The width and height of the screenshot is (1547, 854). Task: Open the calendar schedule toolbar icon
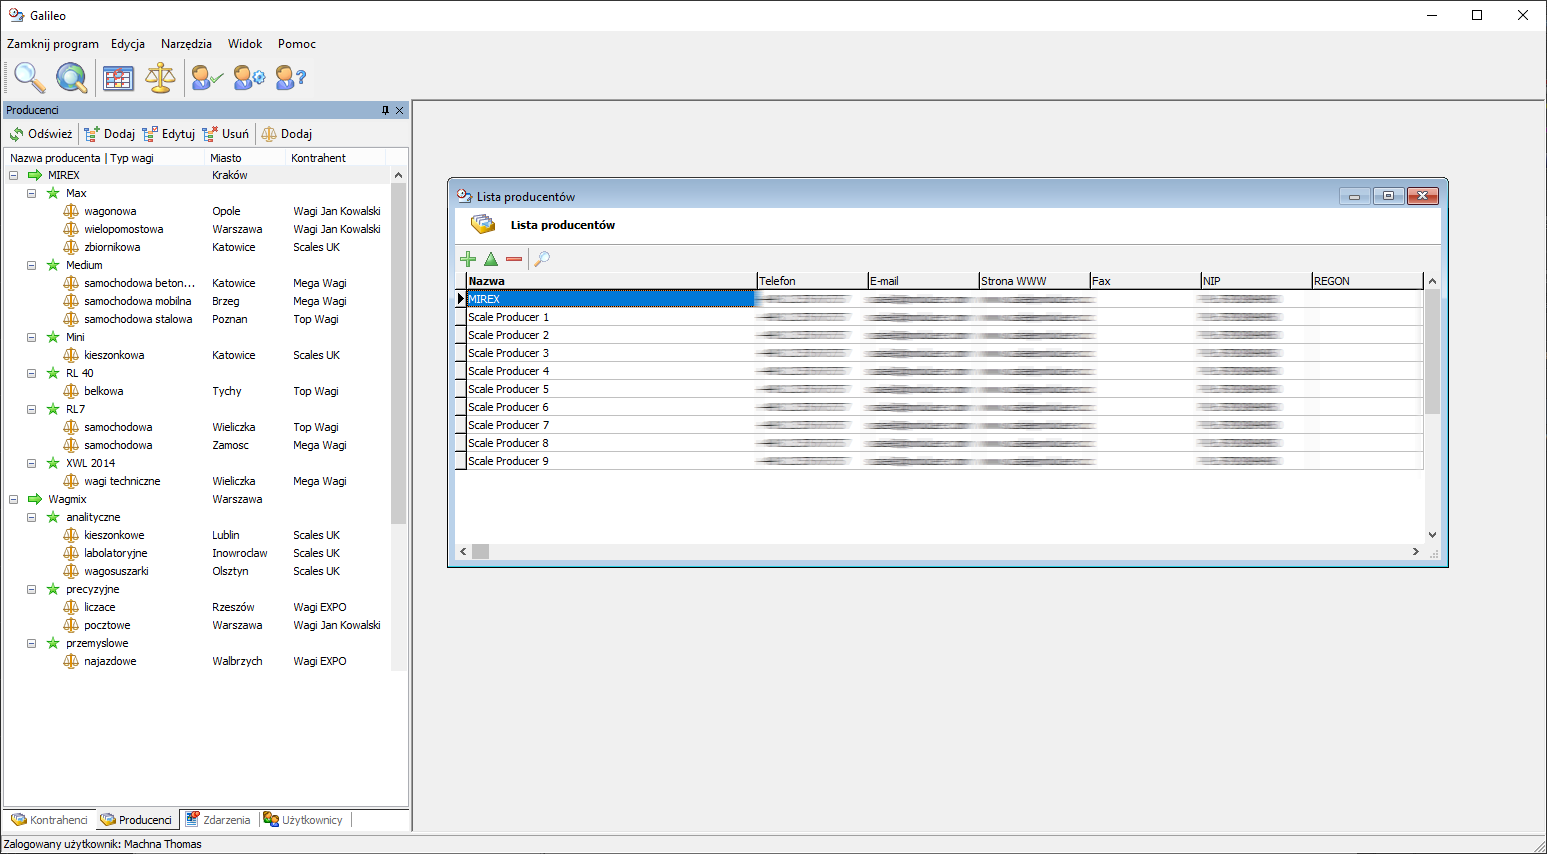[118, 77]
